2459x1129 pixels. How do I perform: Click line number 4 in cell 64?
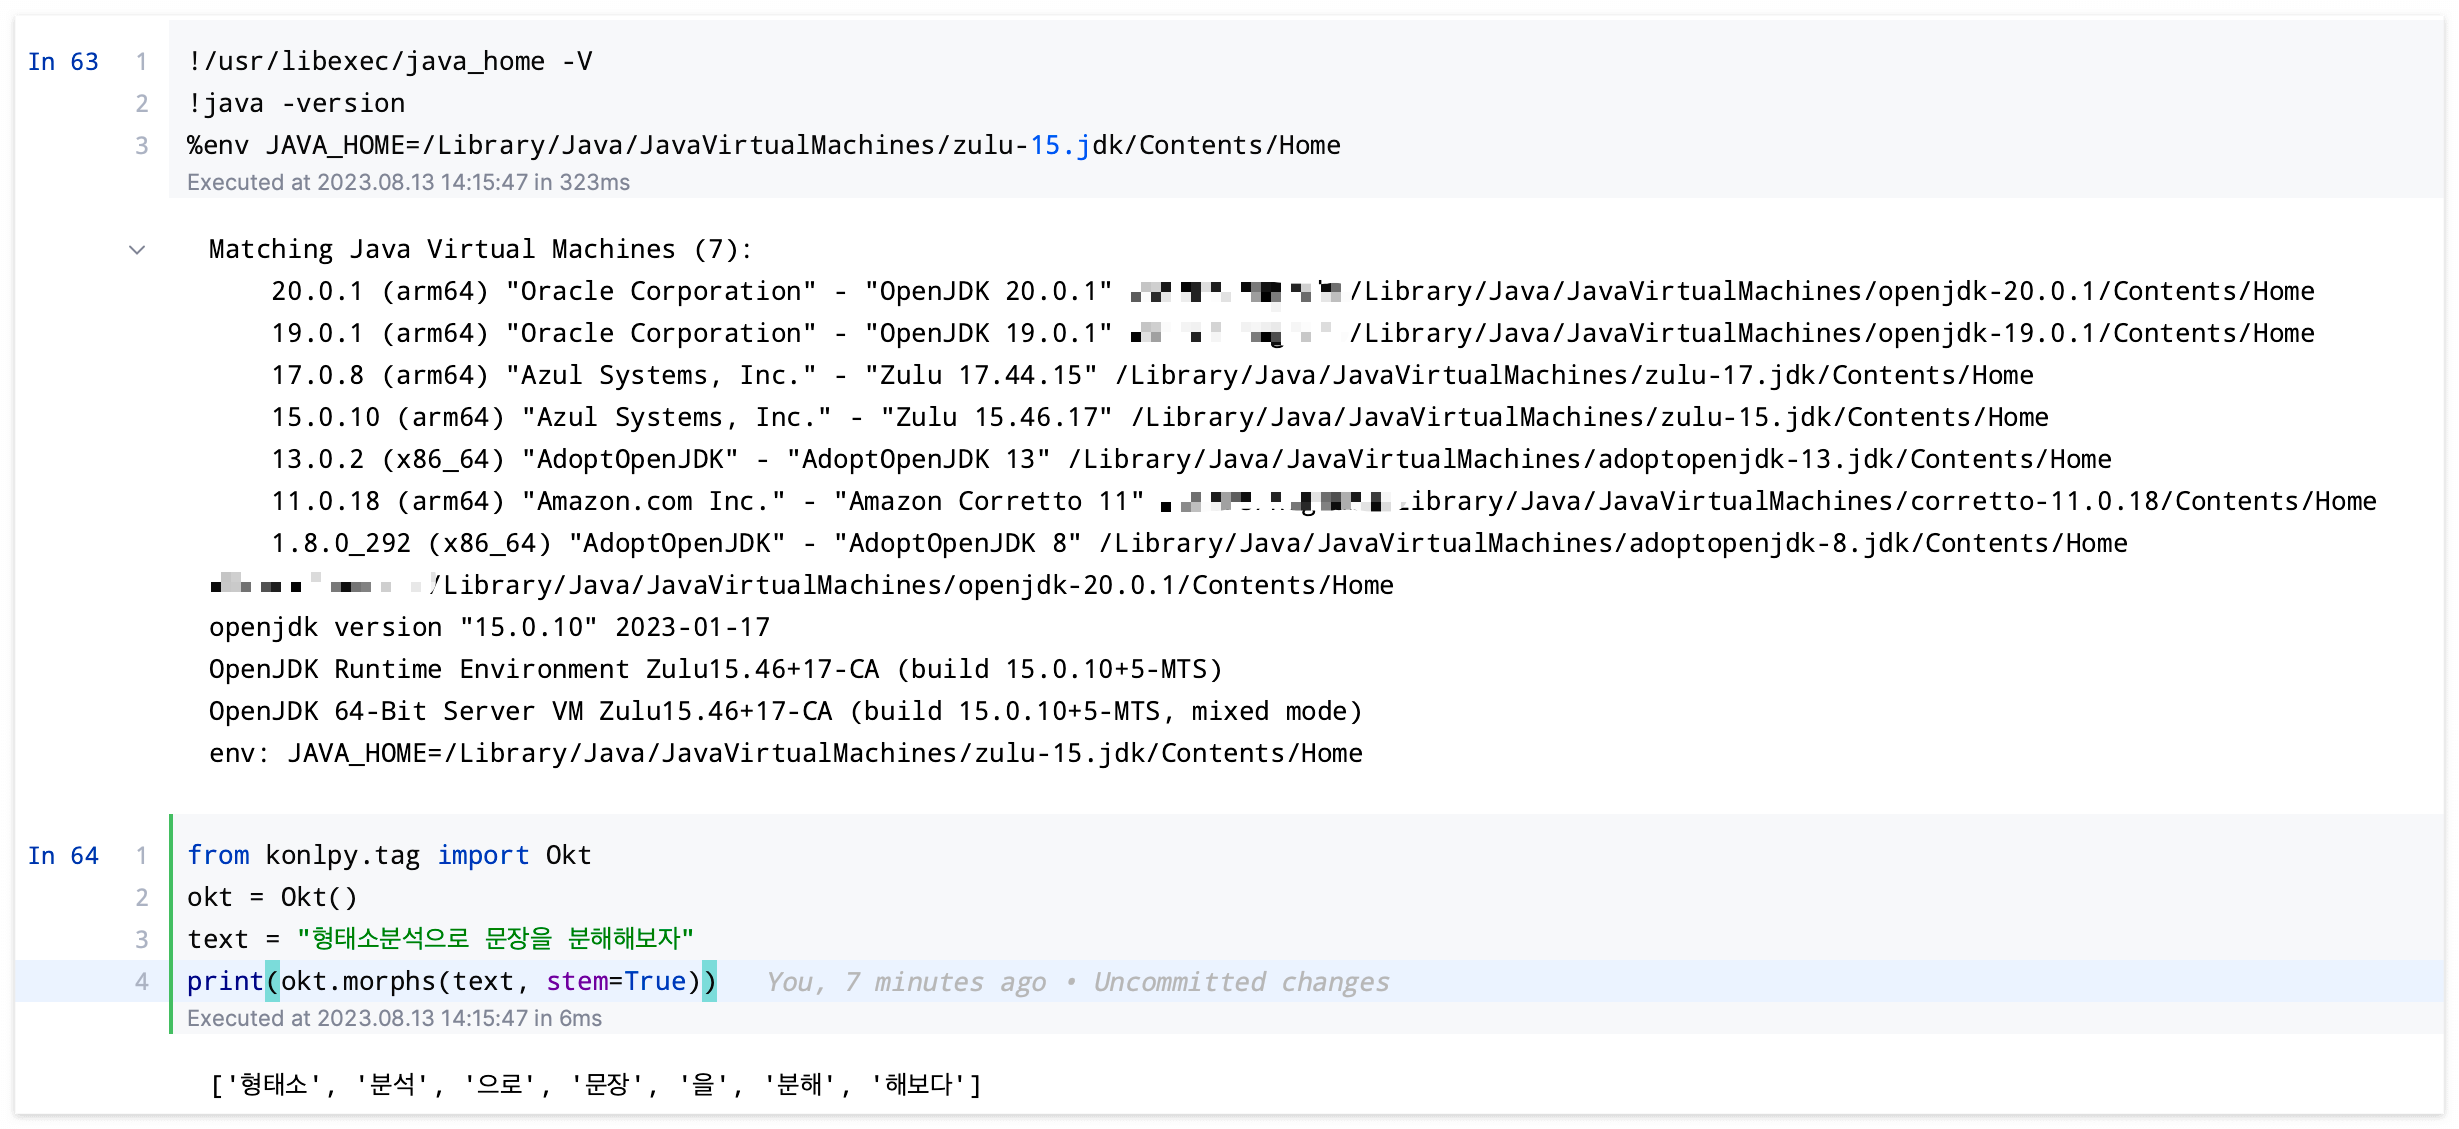[x=142, y=982]
